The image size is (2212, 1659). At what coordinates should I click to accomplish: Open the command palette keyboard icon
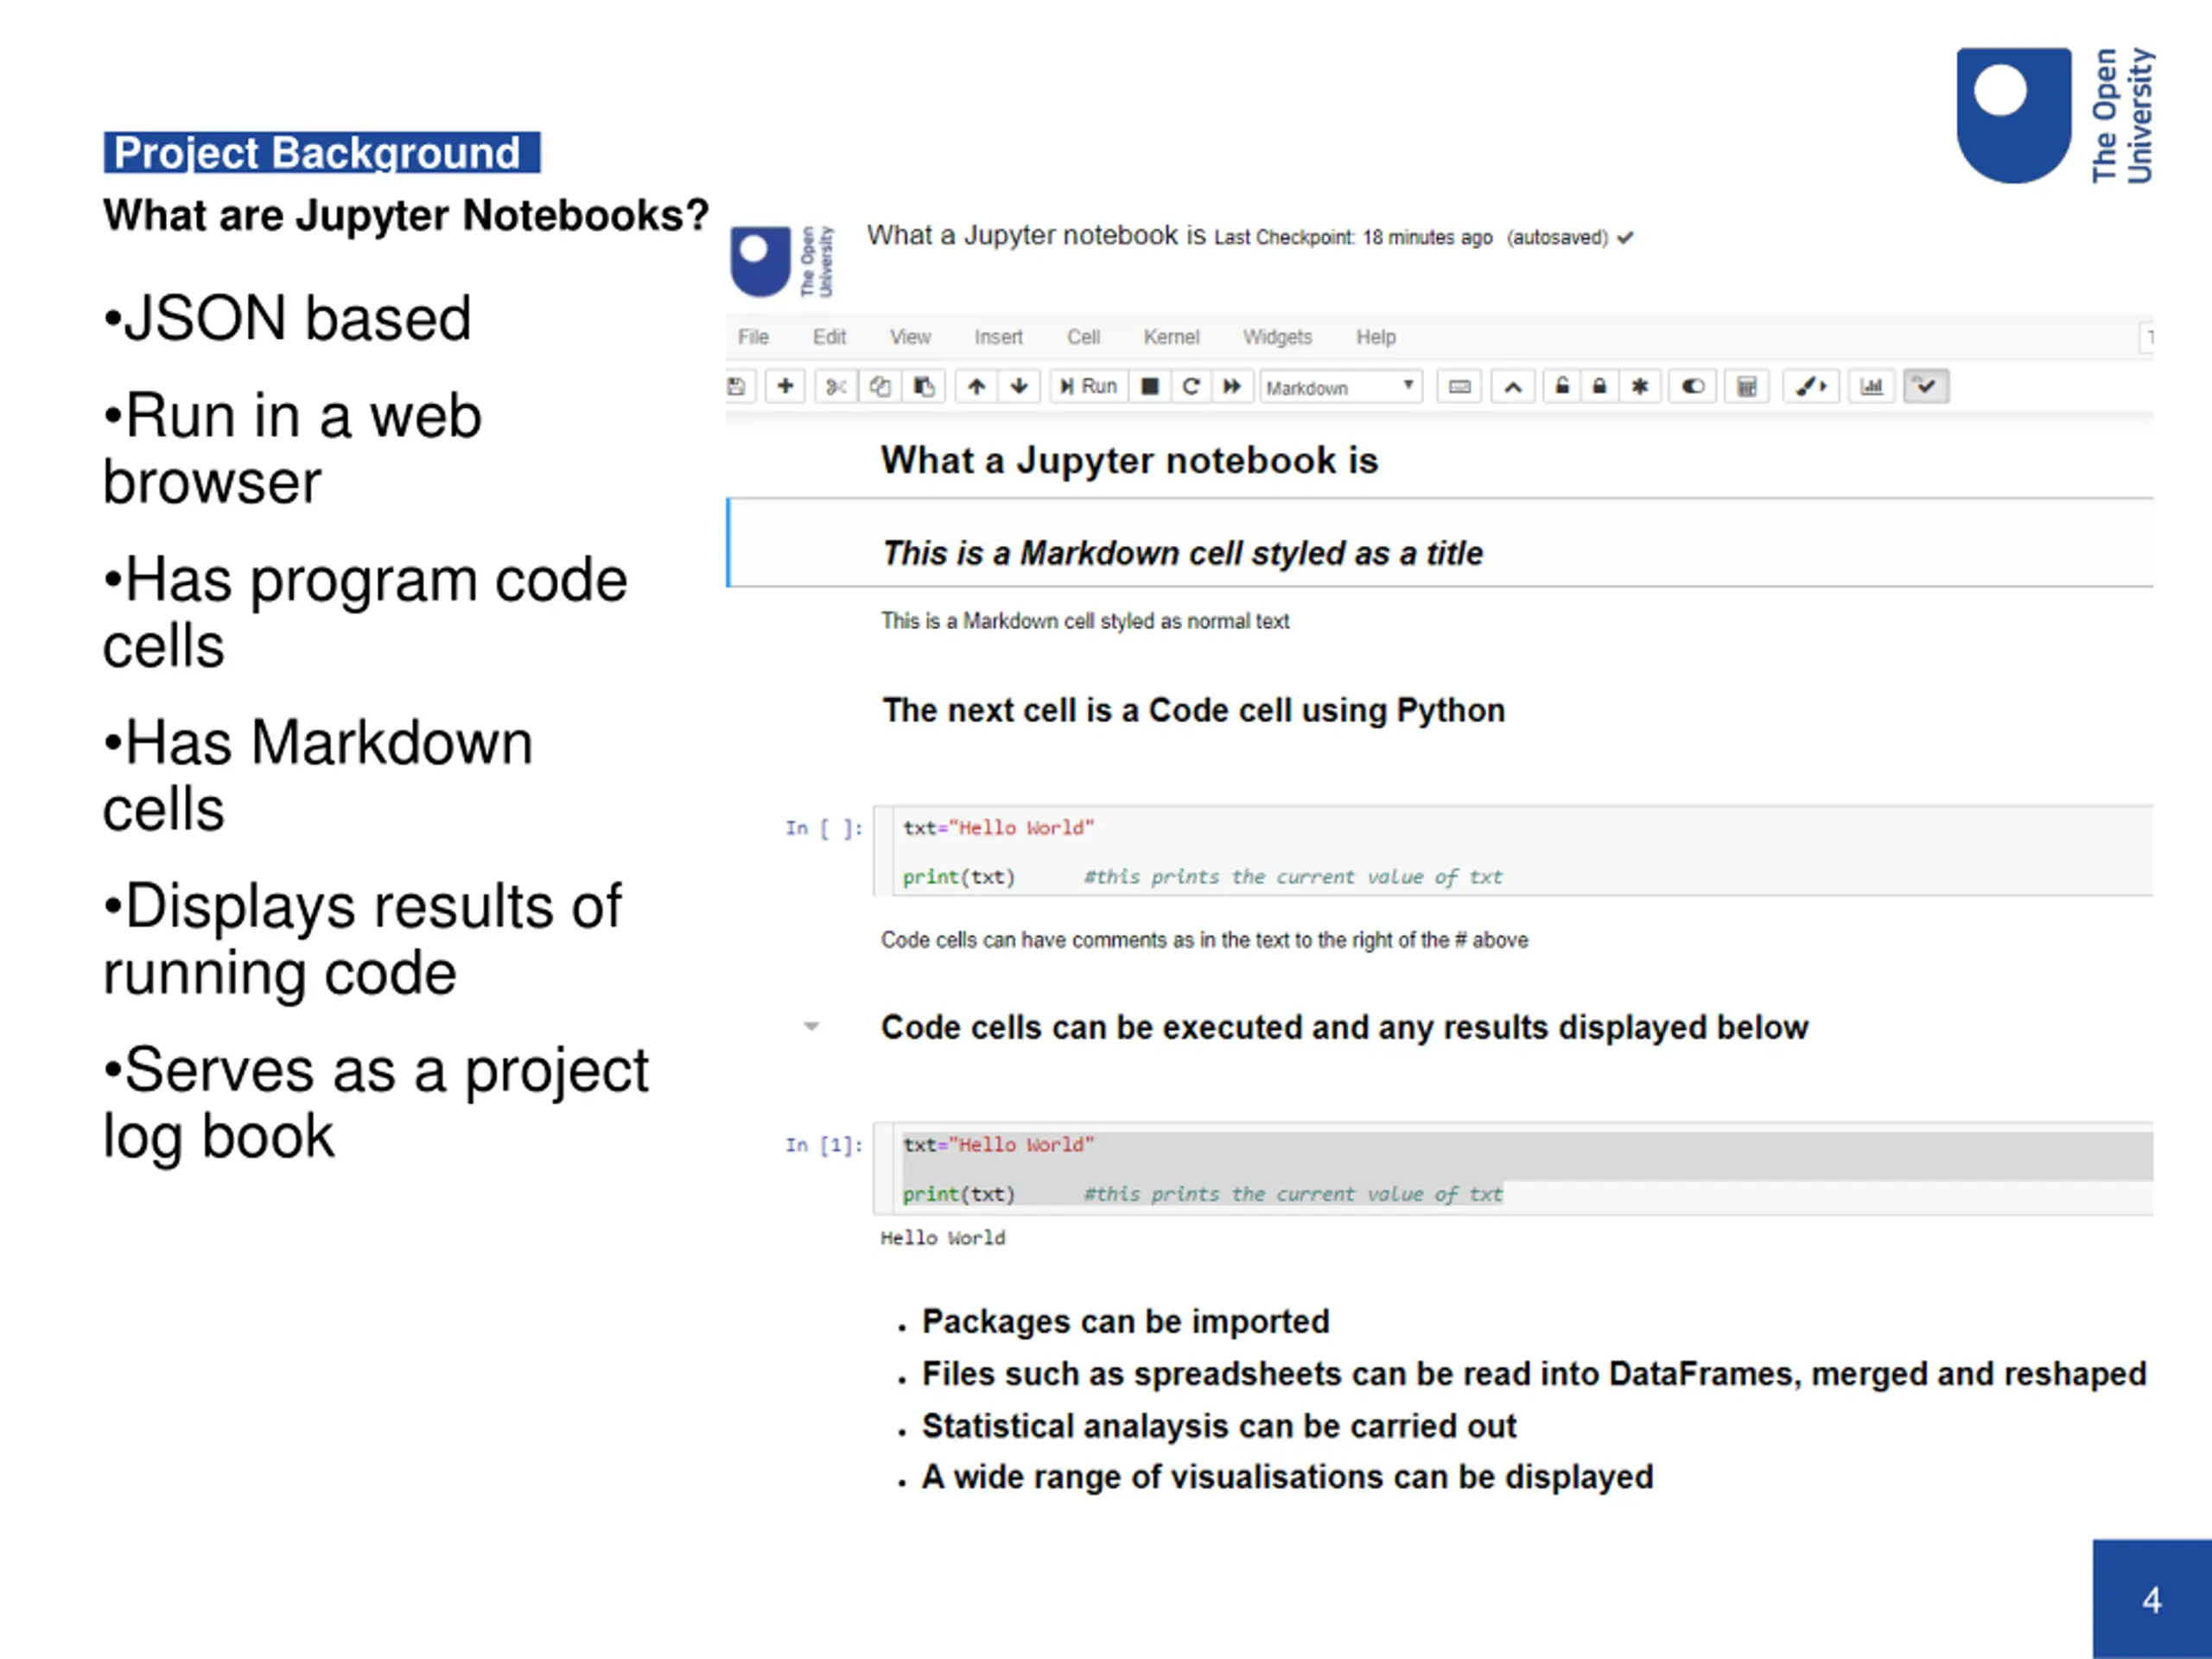[x=1460, y=386]
